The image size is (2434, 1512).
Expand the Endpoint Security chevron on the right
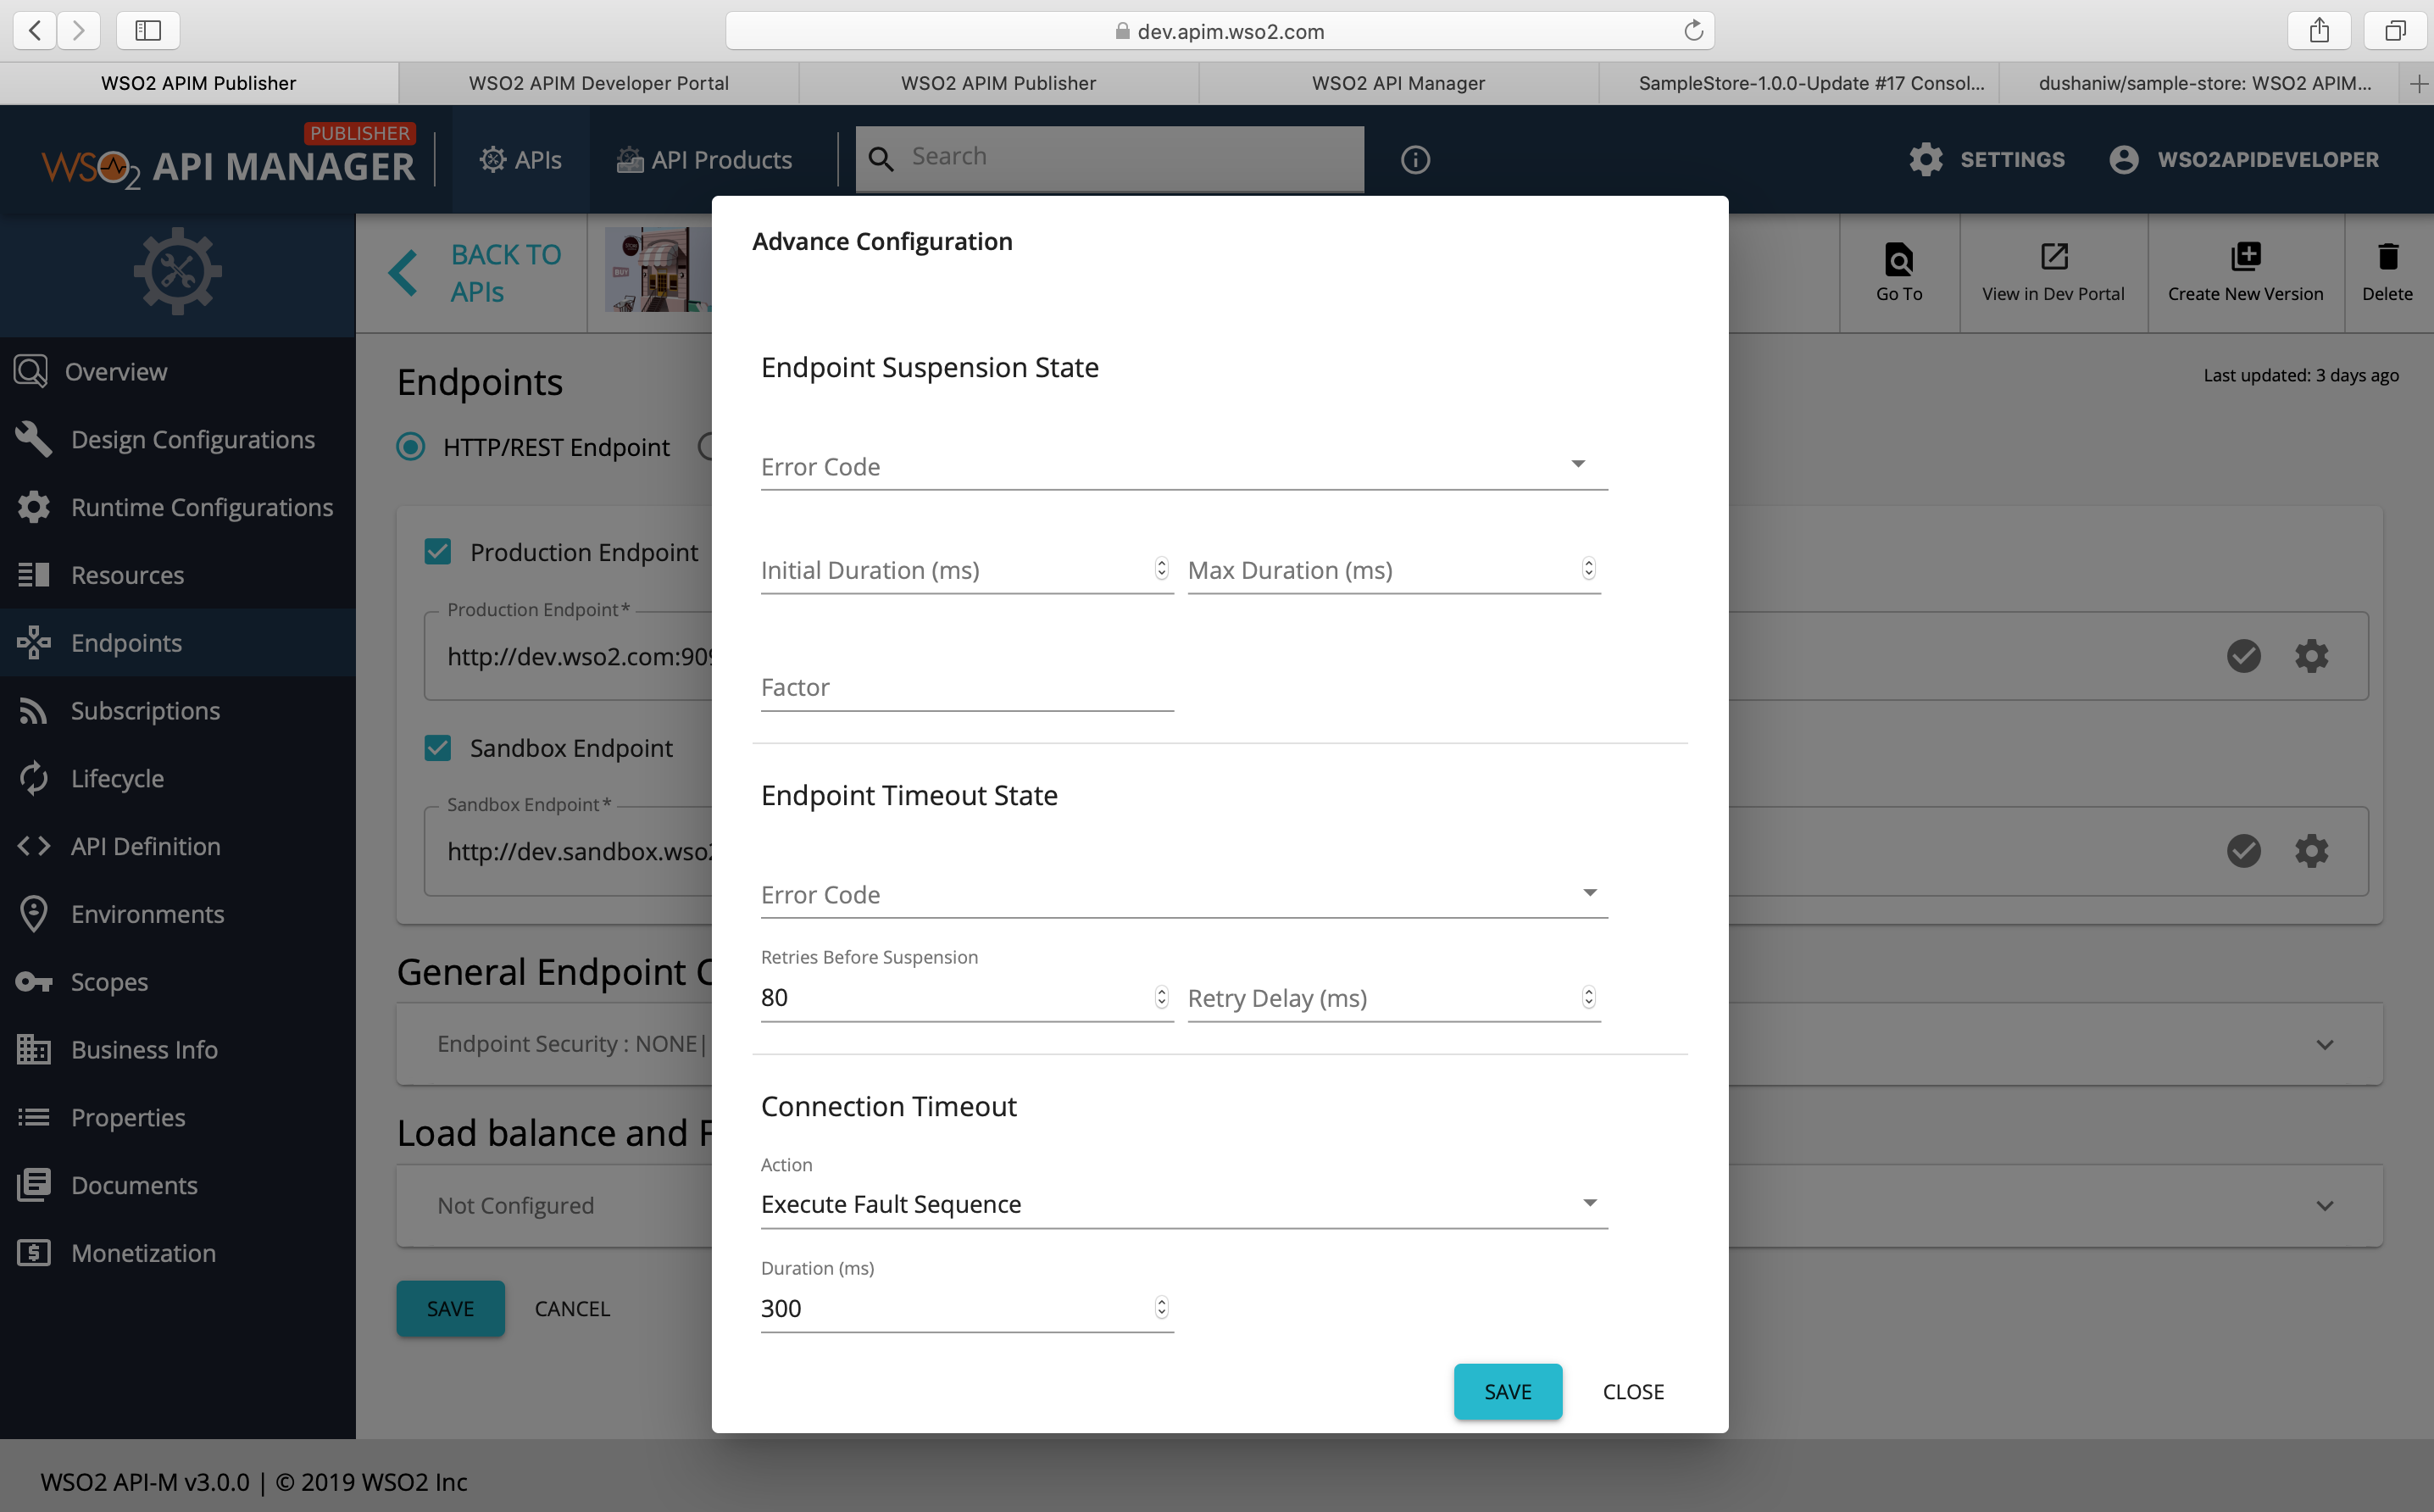2324,1044
